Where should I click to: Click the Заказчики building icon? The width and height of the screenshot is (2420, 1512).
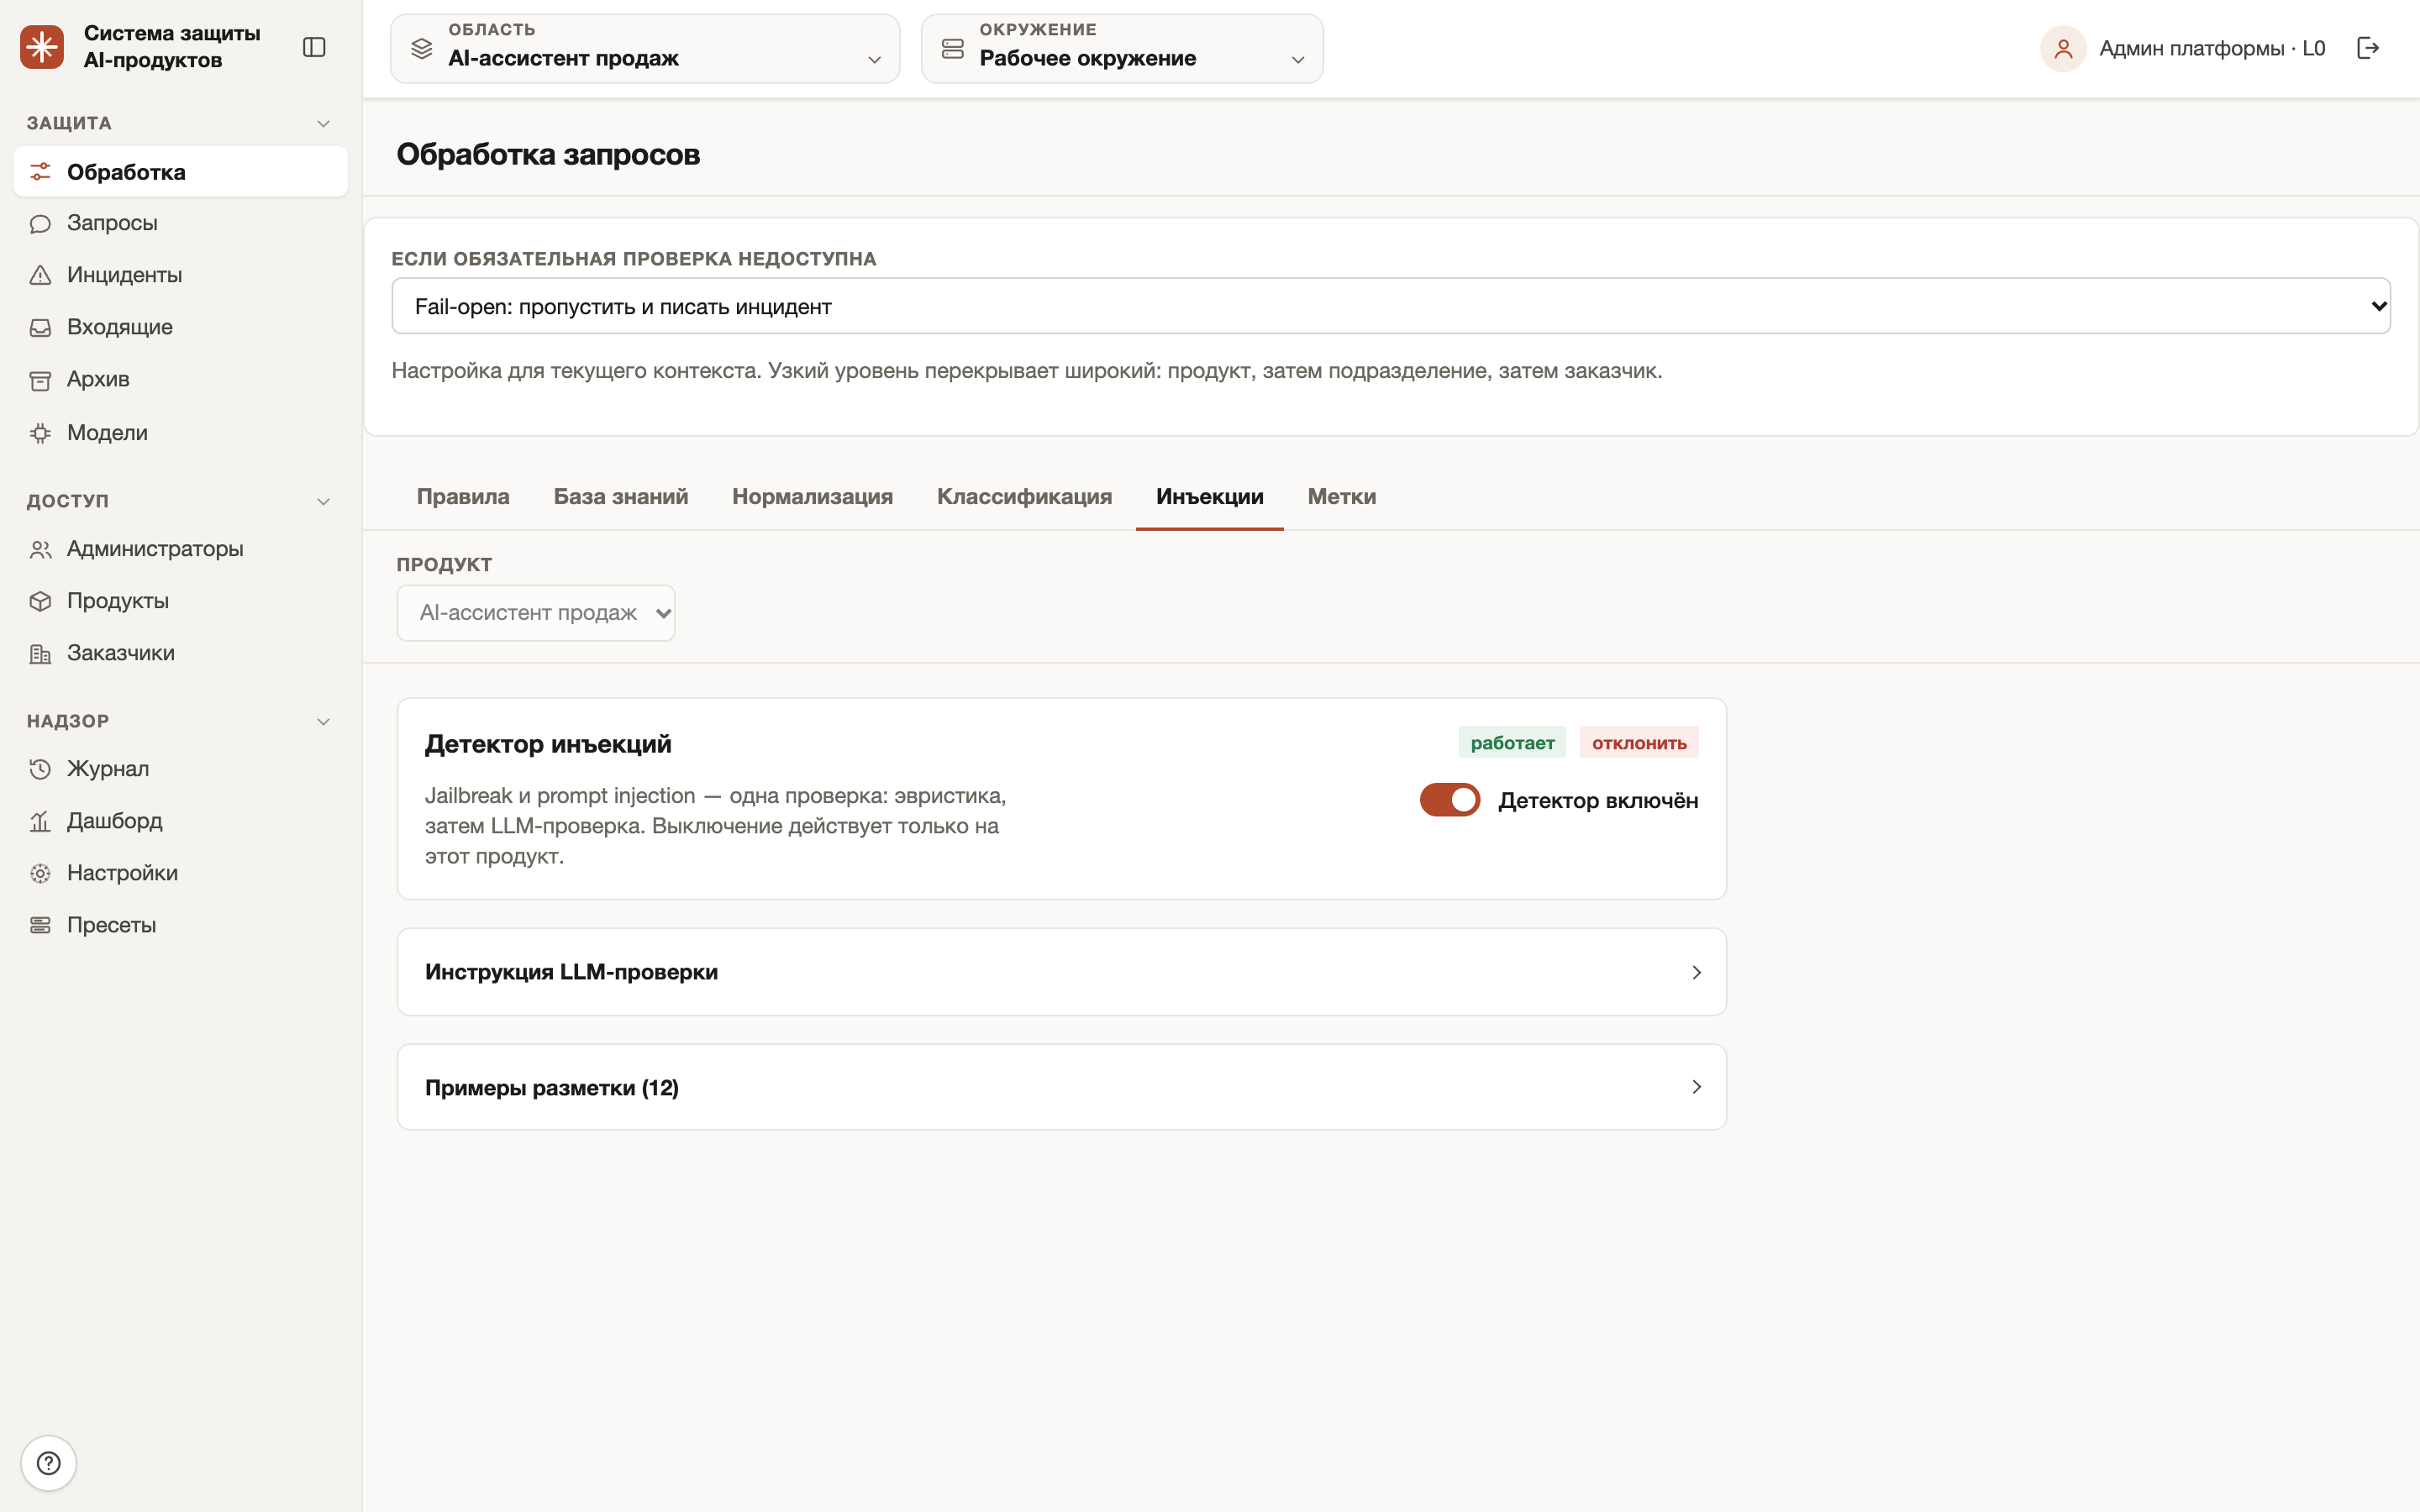tap(40, 654)
